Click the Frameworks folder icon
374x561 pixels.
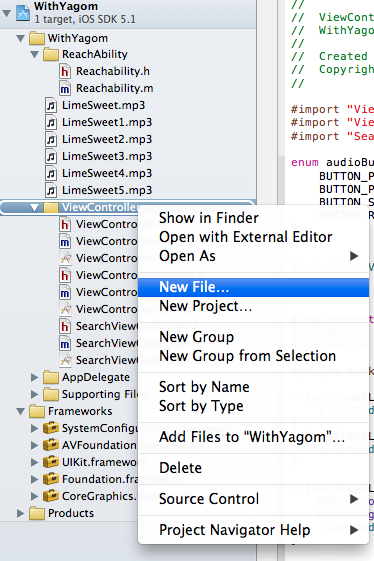37,411
